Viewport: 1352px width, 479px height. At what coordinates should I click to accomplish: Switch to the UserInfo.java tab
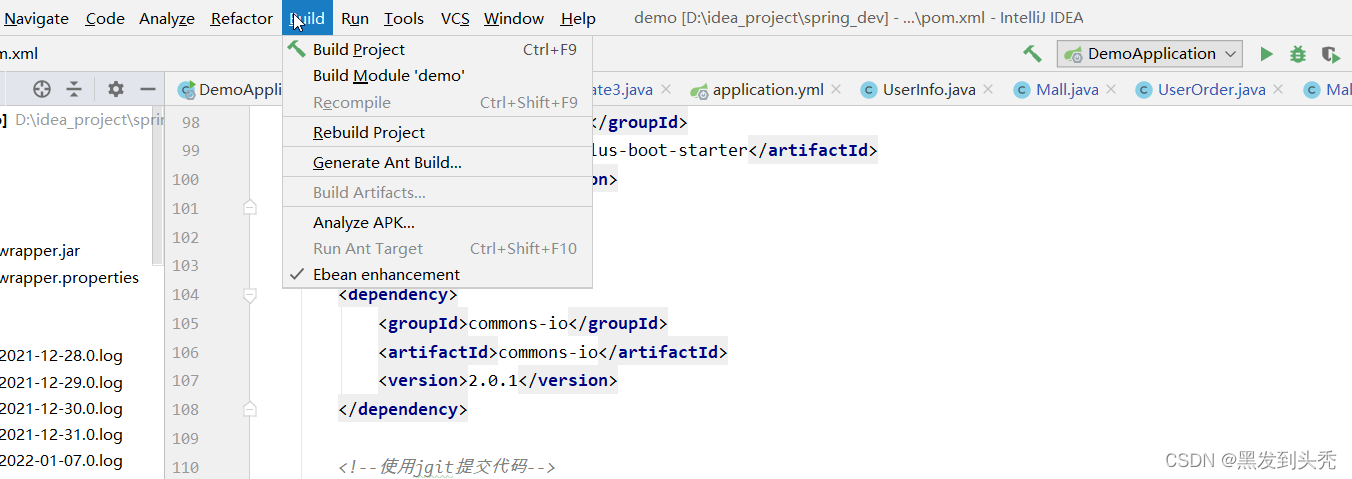[x=929, y=90]
